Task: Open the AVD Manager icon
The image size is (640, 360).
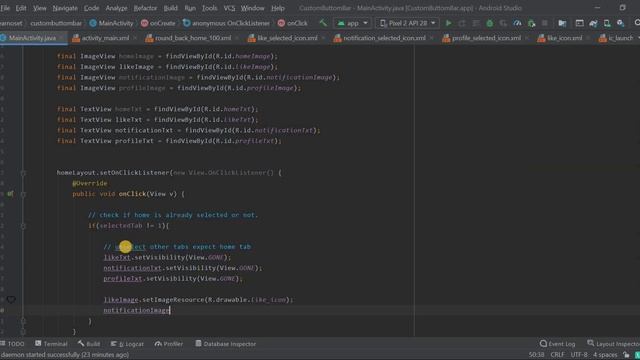Action: [x=607, y=23]
